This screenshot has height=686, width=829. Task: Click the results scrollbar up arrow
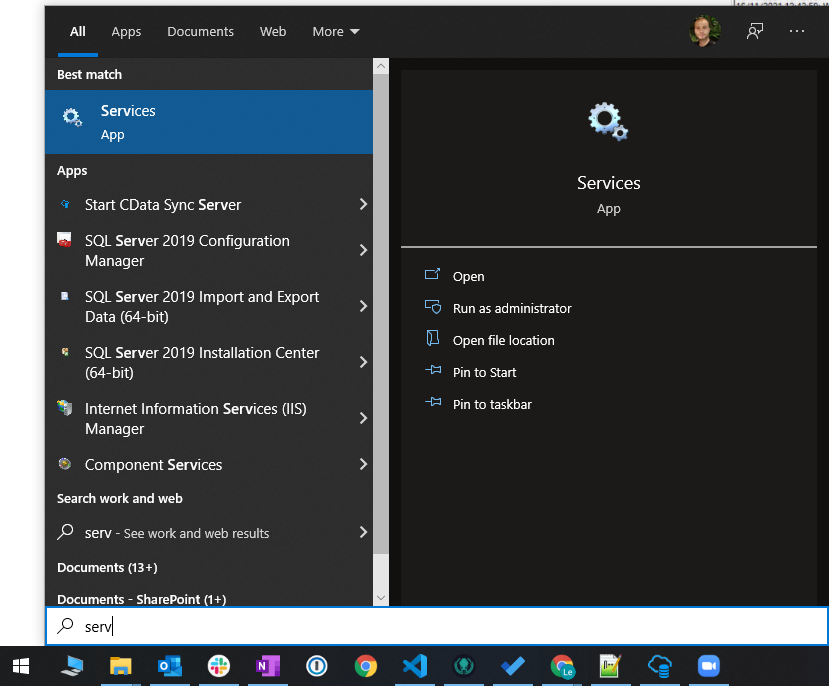[381, 66]
